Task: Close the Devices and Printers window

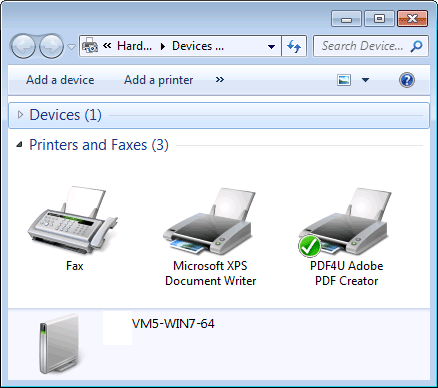Action: (412, 19)
